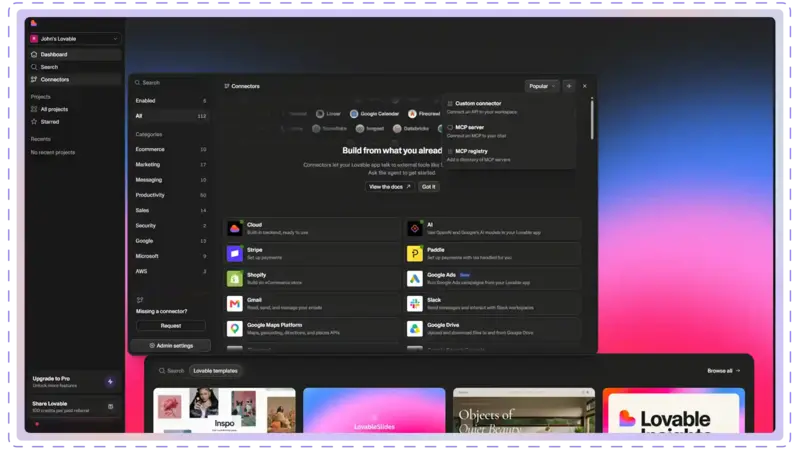800x450 pixels.
Task: Open the AI connector icon
Action: click(x=415, y=229)
